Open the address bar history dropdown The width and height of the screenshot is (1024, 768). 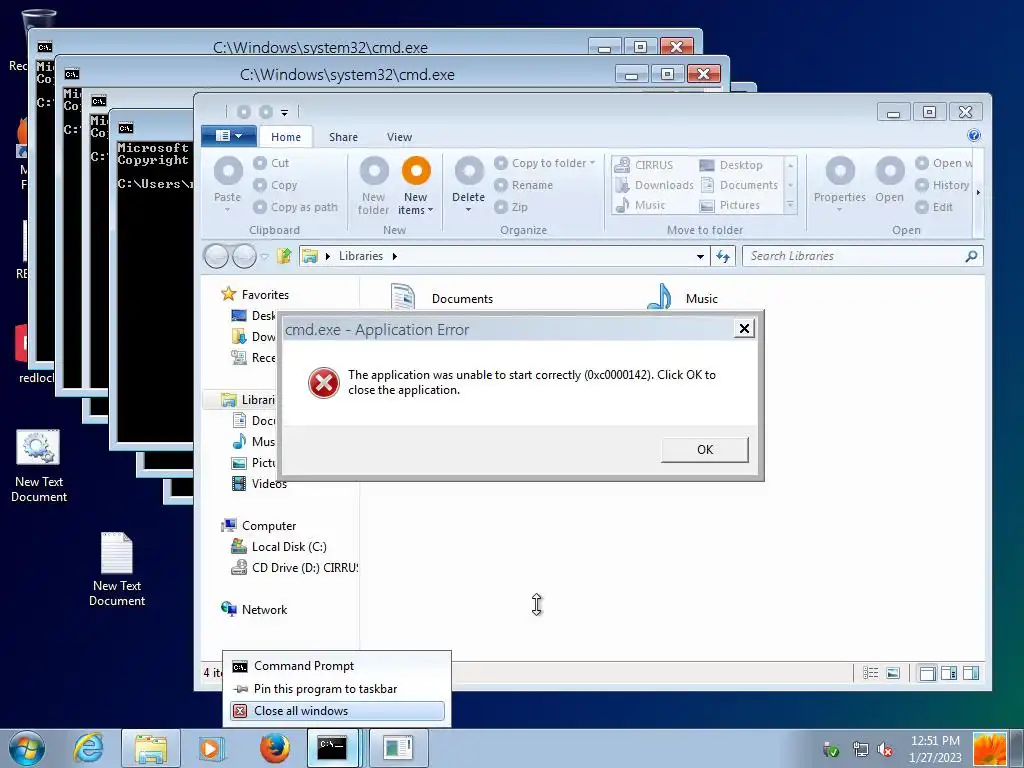[x=700, y=256]
